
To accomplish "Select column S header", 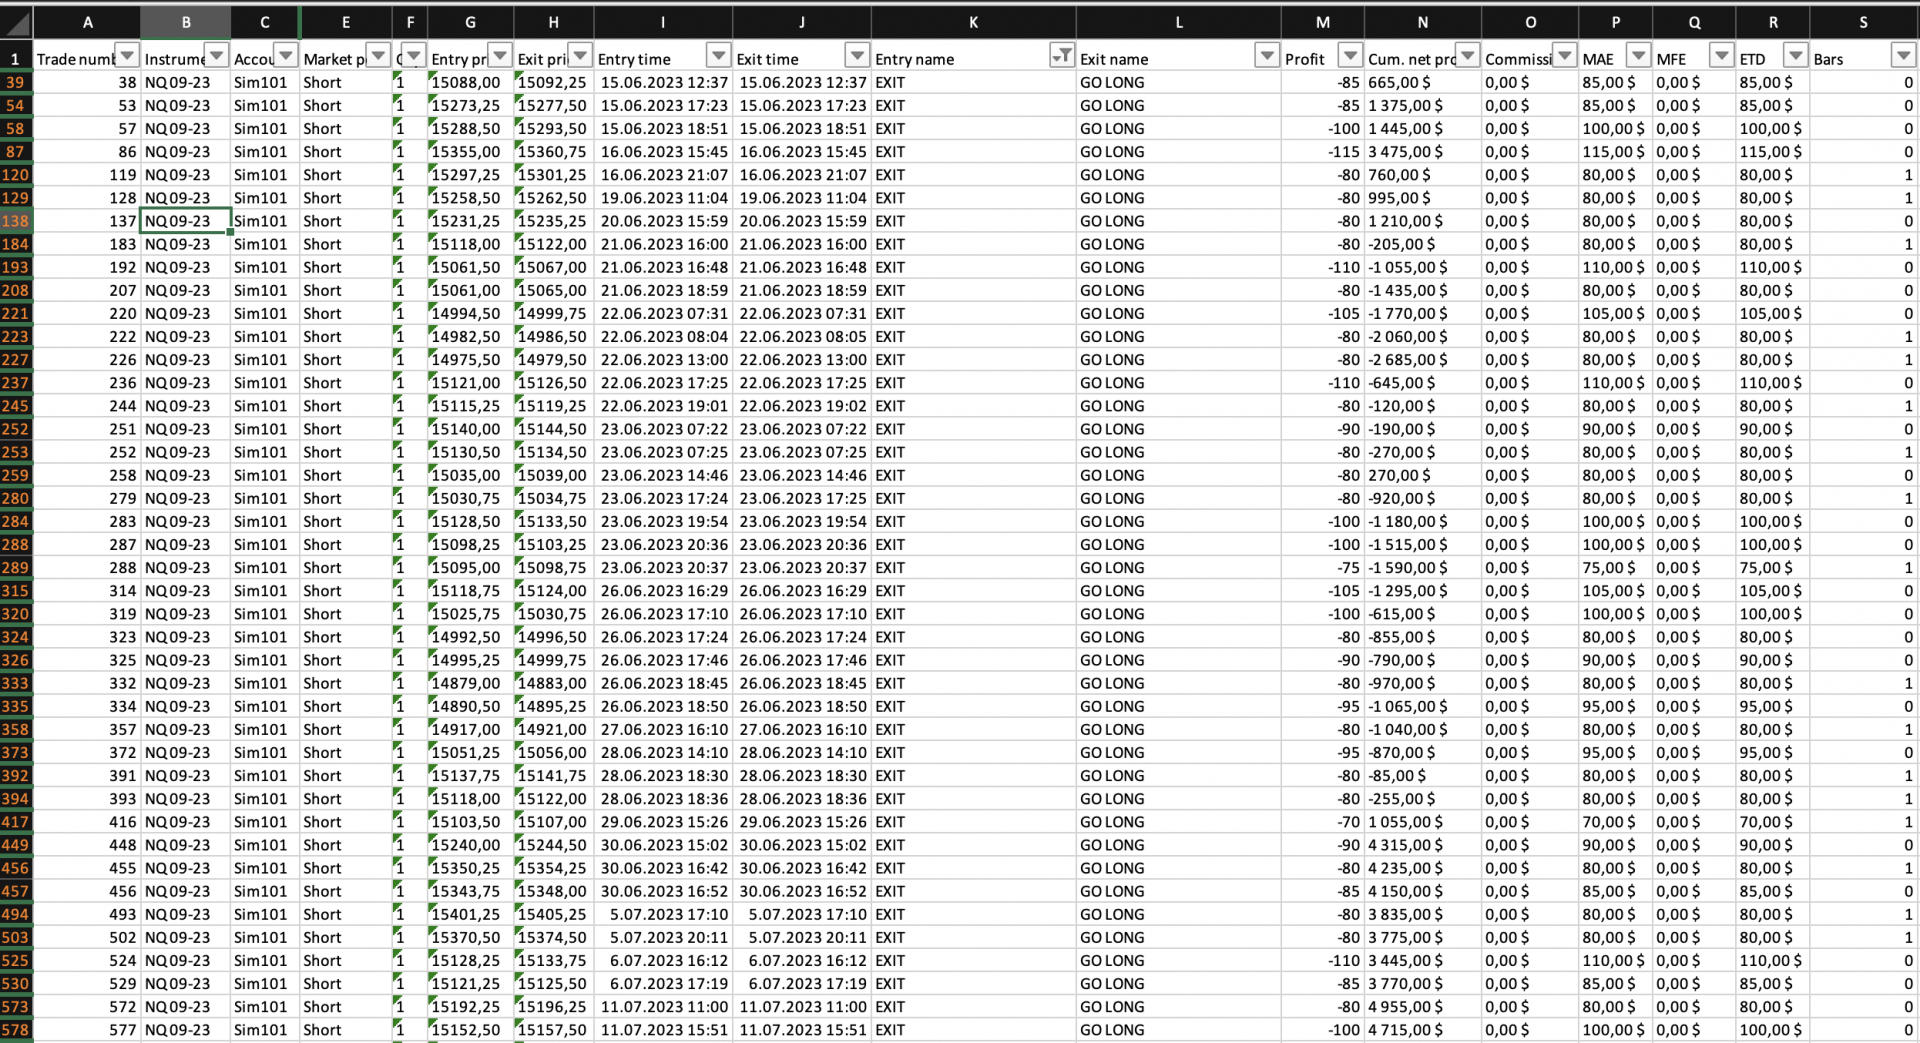I will 1864,21.
